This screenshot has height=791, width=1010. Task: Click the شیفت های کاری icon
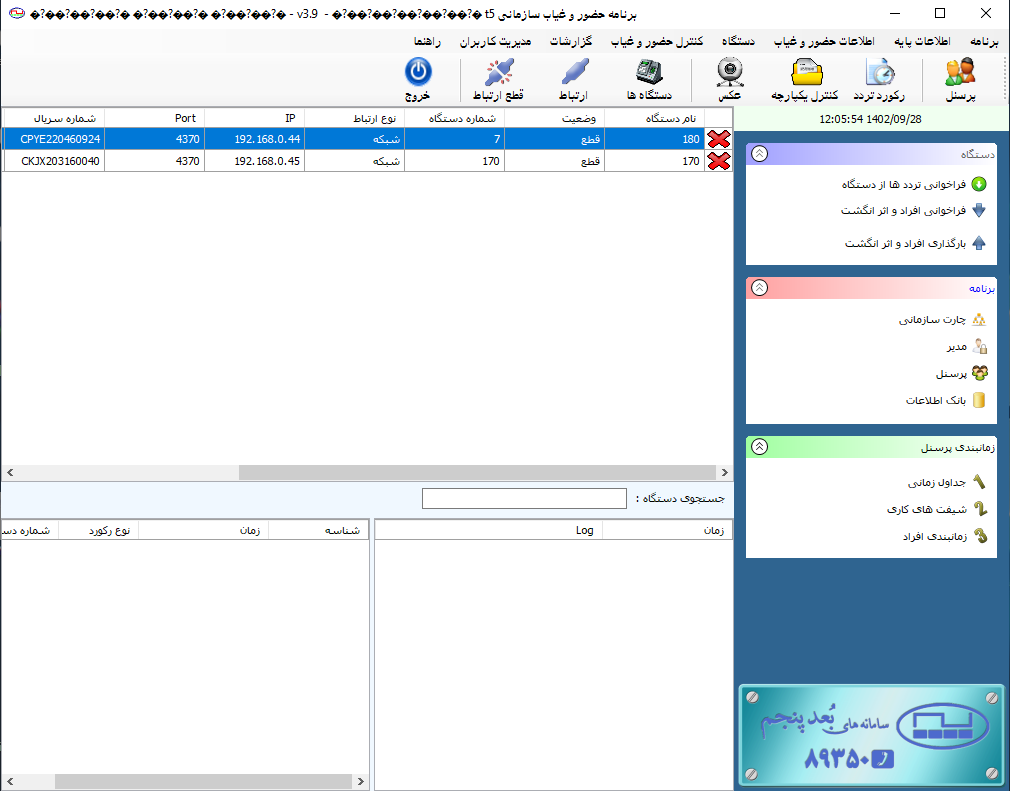979,509
